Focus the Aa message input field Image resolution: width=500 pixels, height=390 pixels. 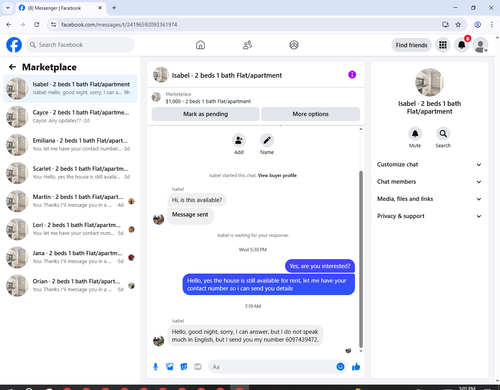[x=272, y=367]
